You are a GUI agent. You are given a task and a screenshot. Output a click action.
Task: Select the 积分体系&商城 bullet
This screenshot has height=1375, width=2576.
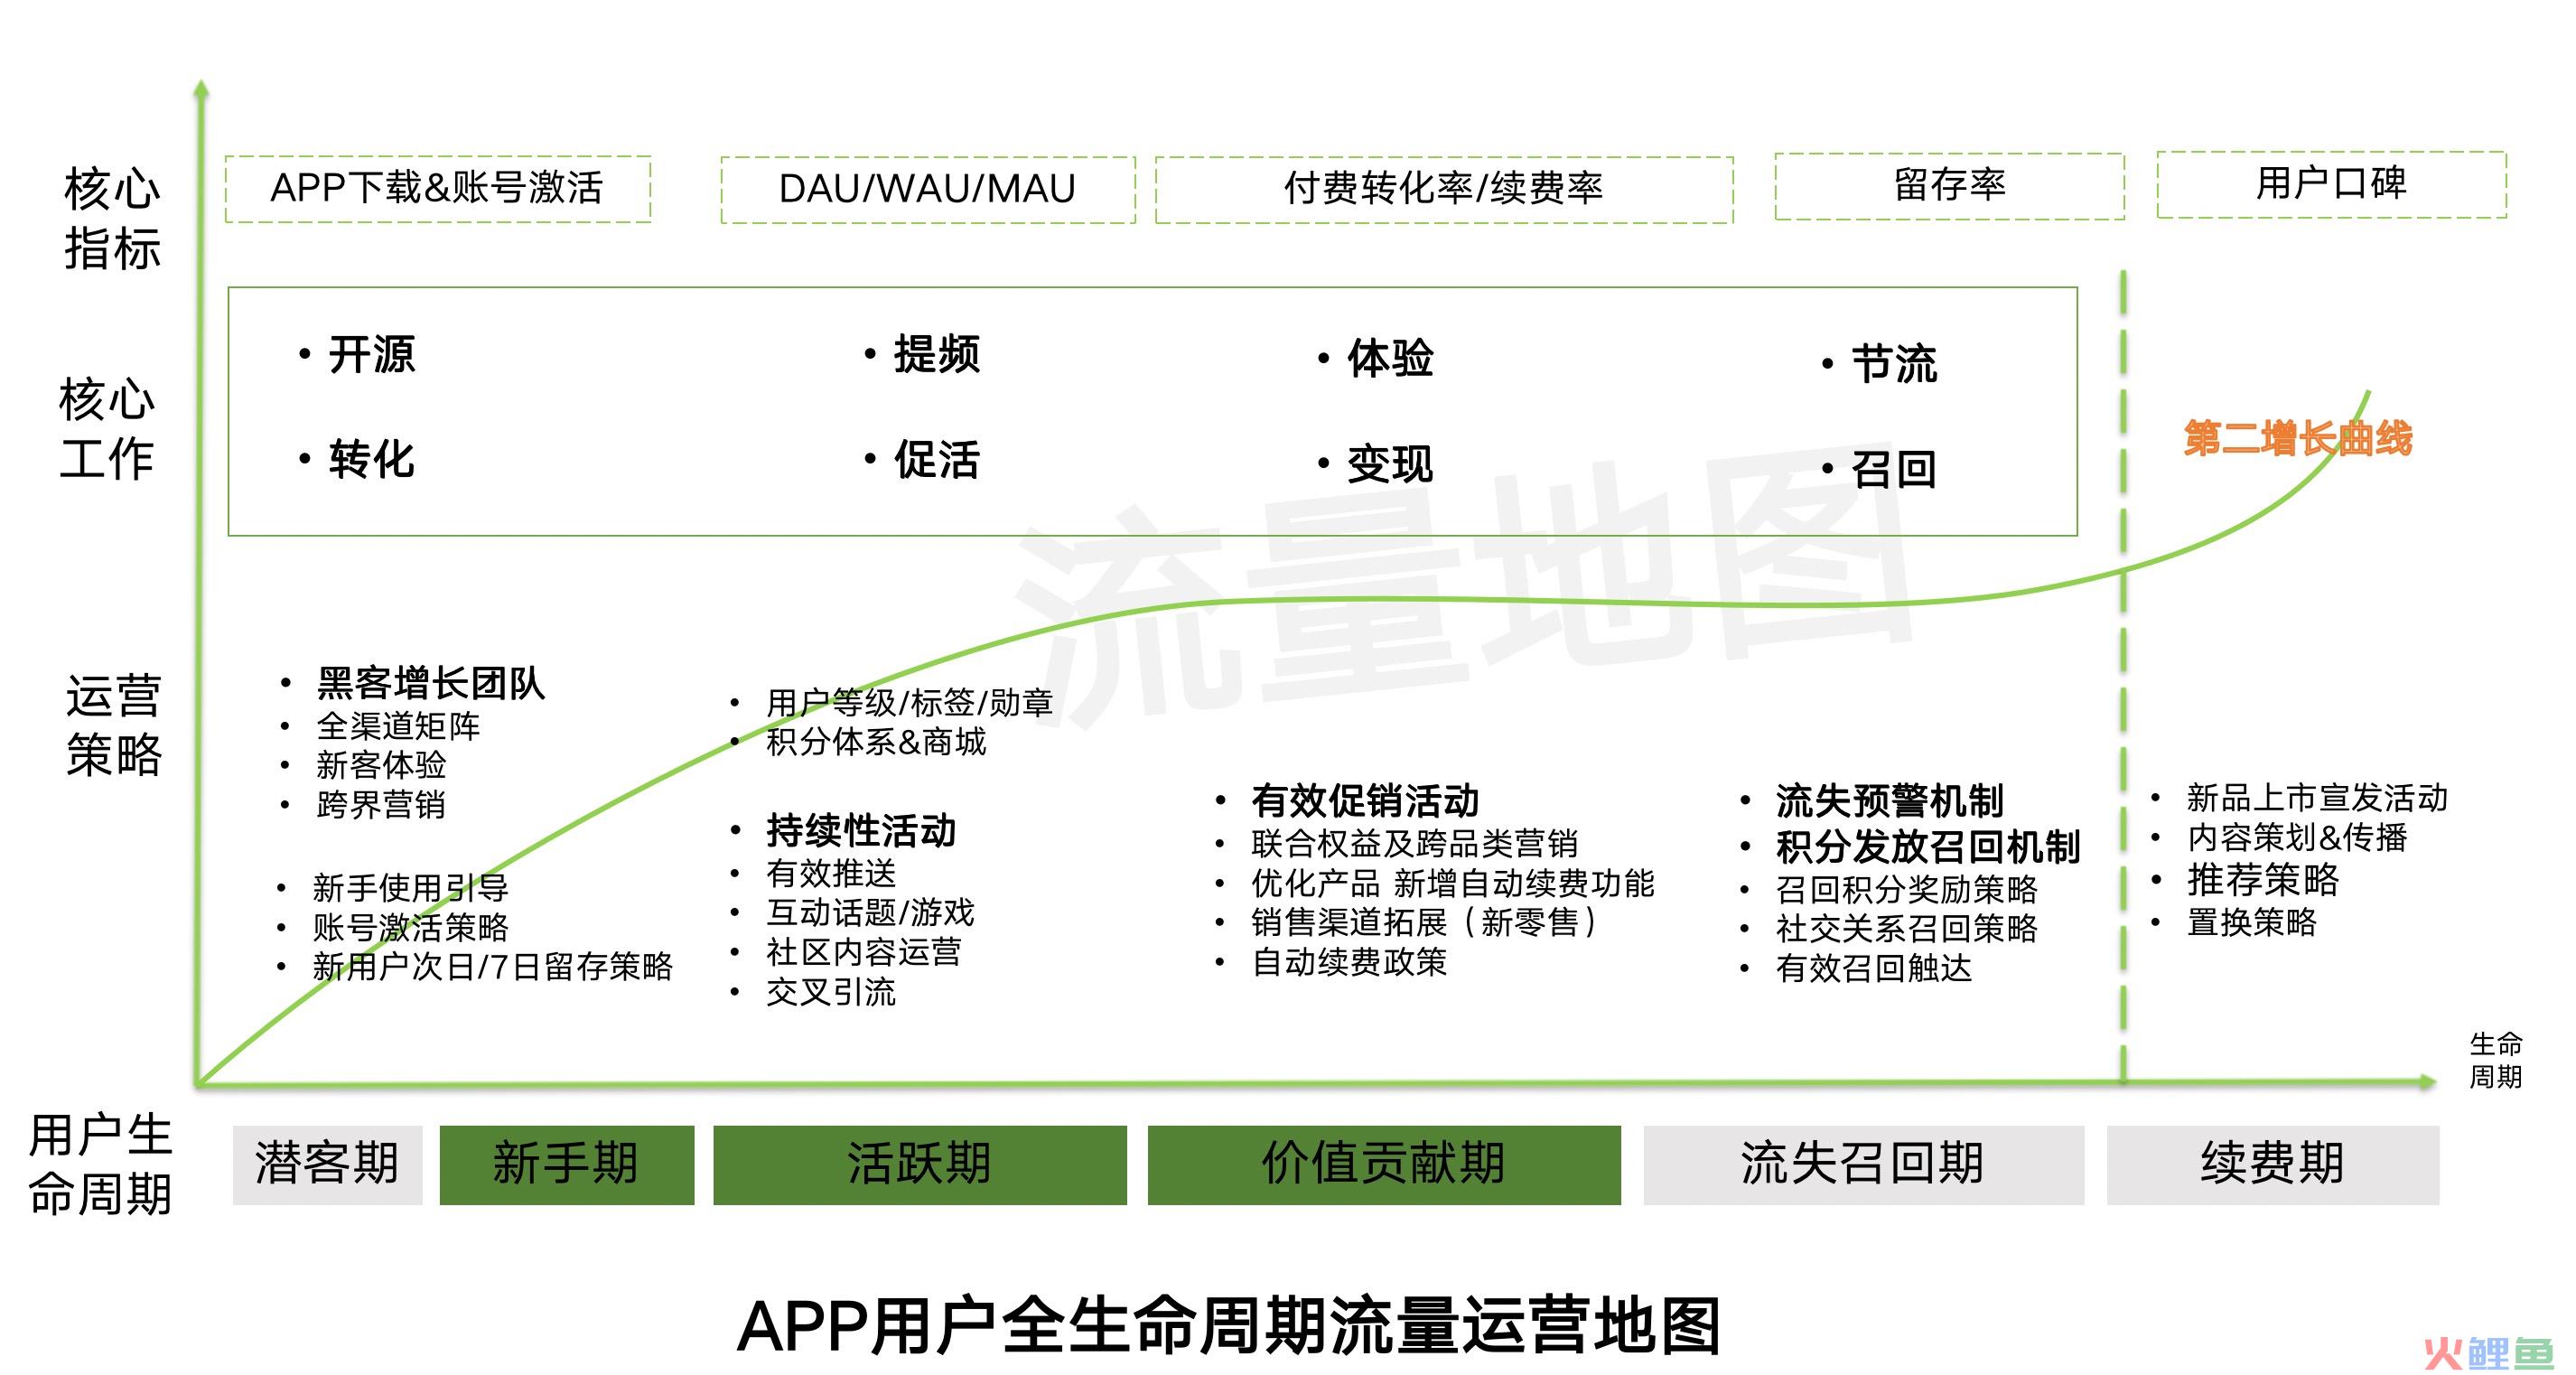click(x=876, y=741)
